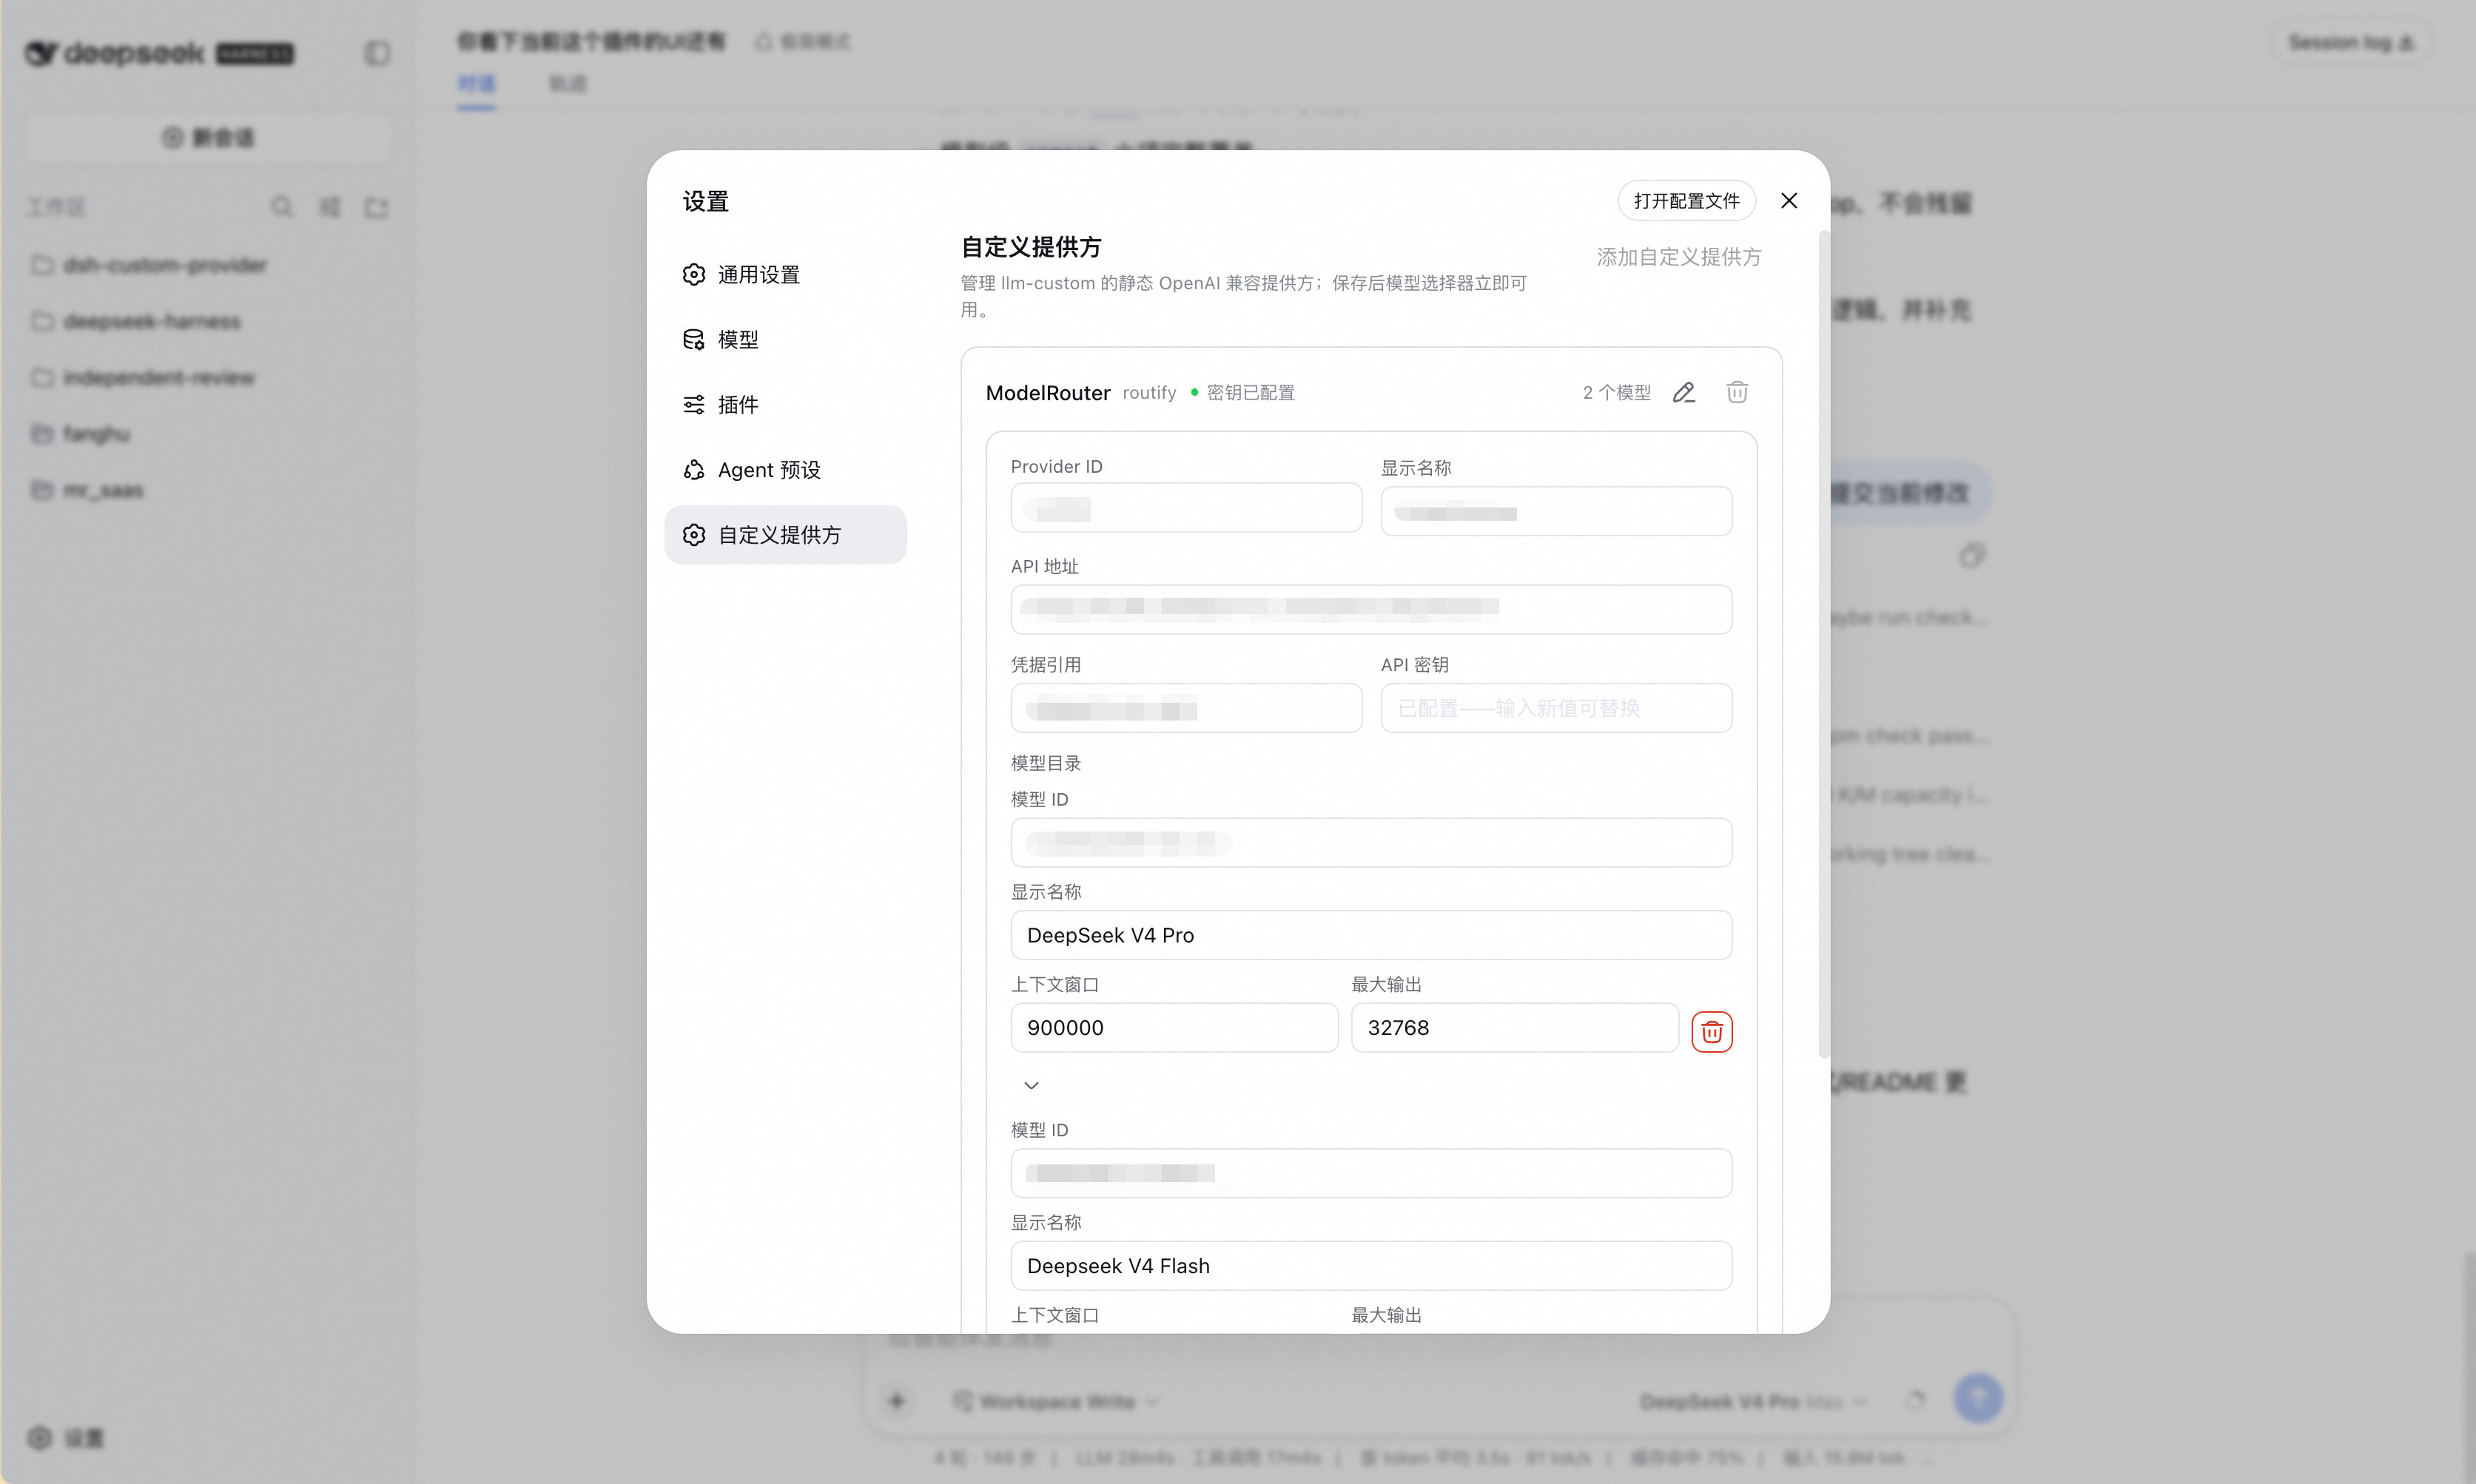Screen dimensions: 2476x1484
Task: Click plus attach icon in chat composer
Action: point(896,1401)
